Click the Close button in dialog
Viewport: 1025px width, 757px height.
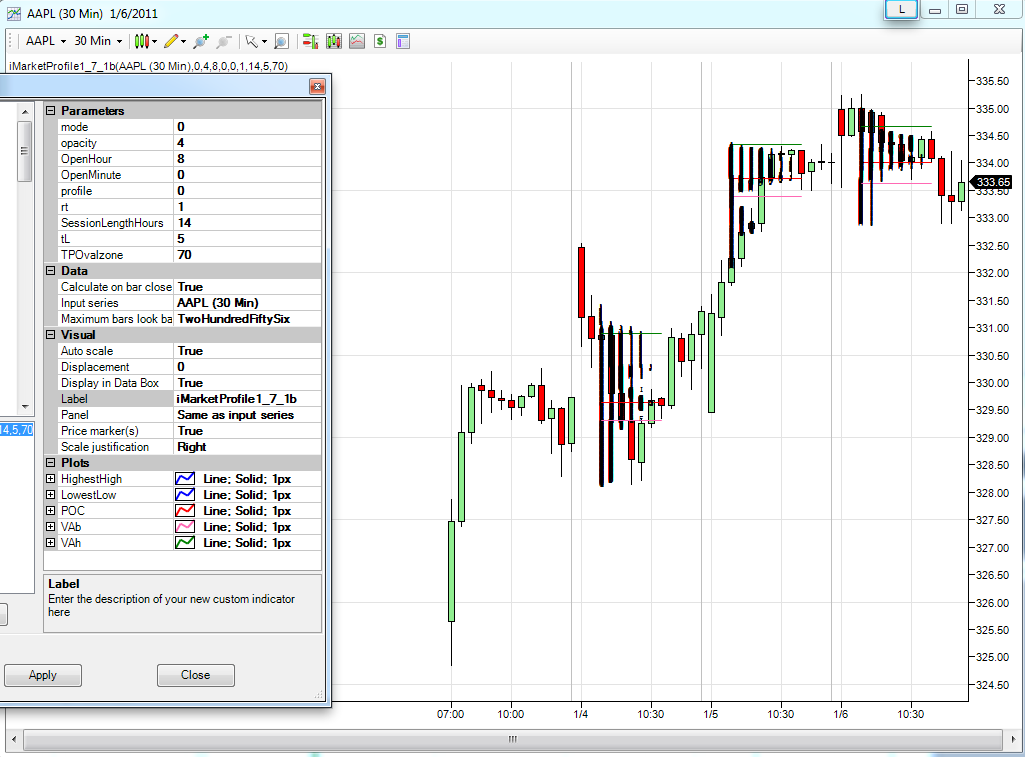pos(195,675)
